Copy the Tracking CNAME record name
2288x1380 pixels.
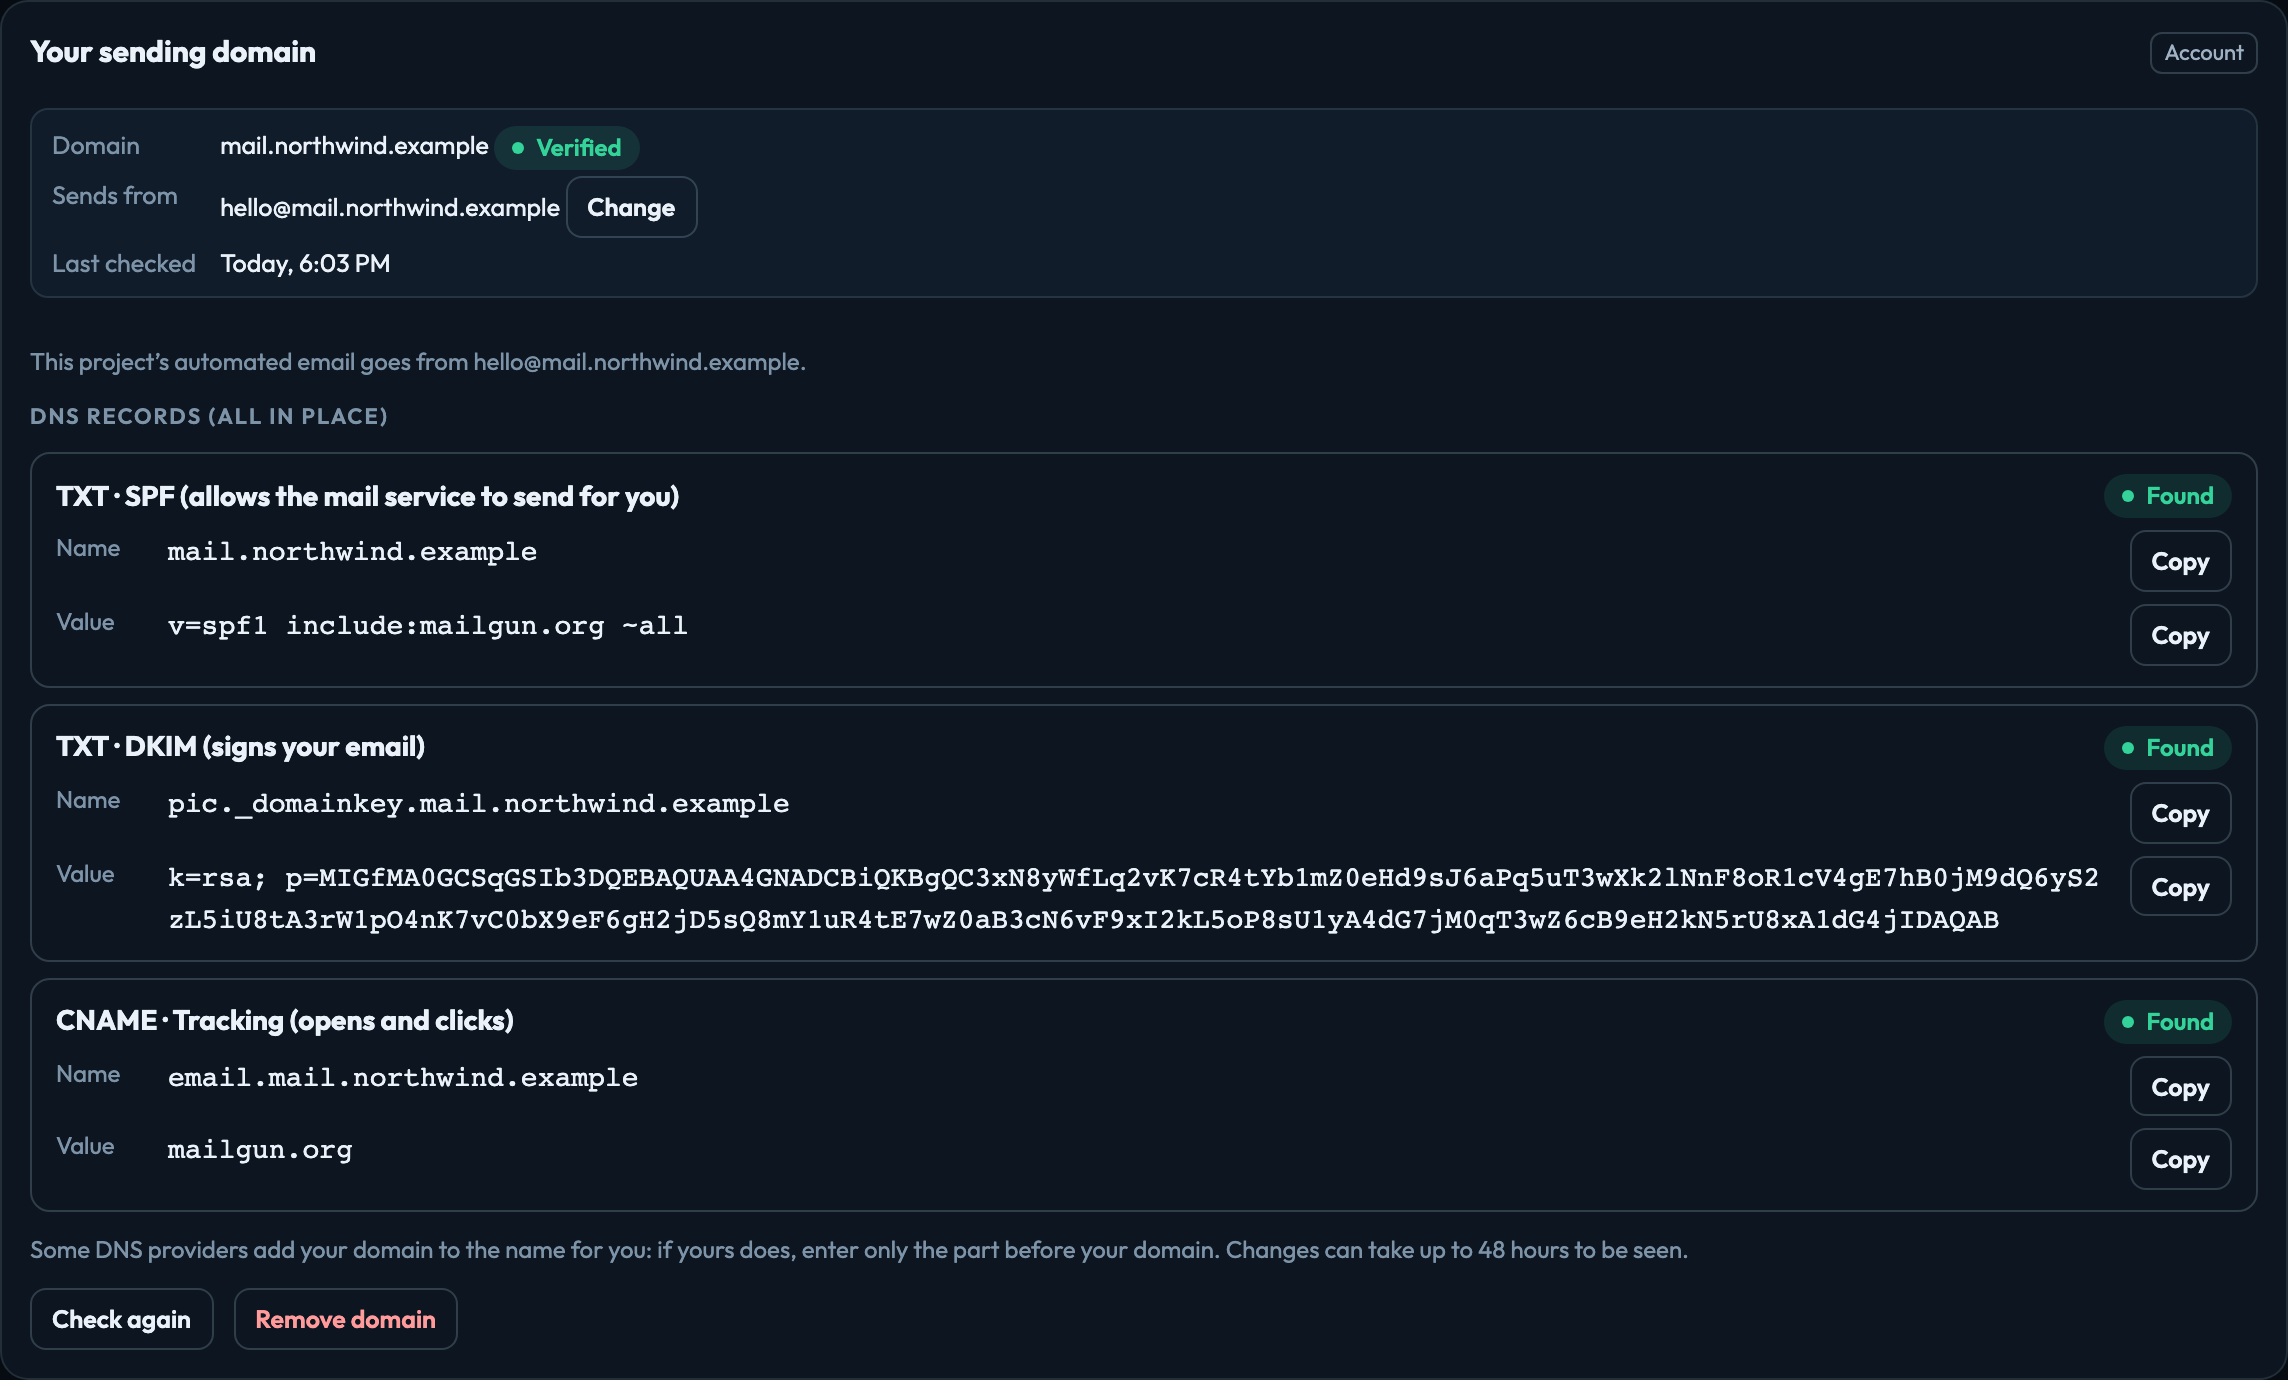[x=2180, y=1087]
